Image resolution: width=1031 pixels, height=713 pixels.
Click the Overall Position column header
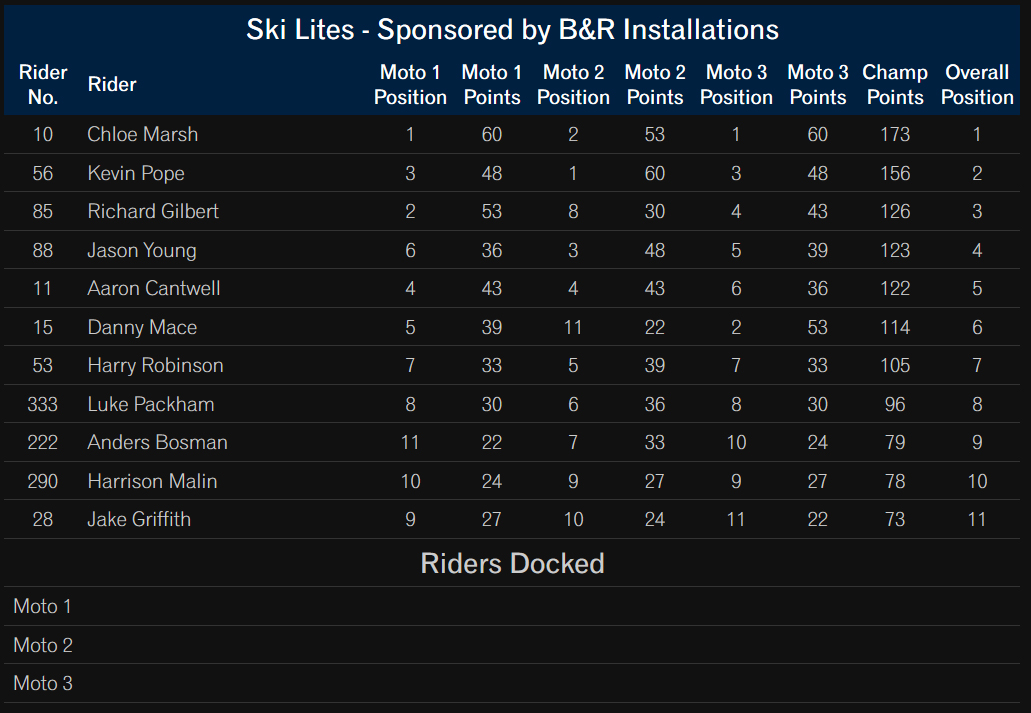977,85
